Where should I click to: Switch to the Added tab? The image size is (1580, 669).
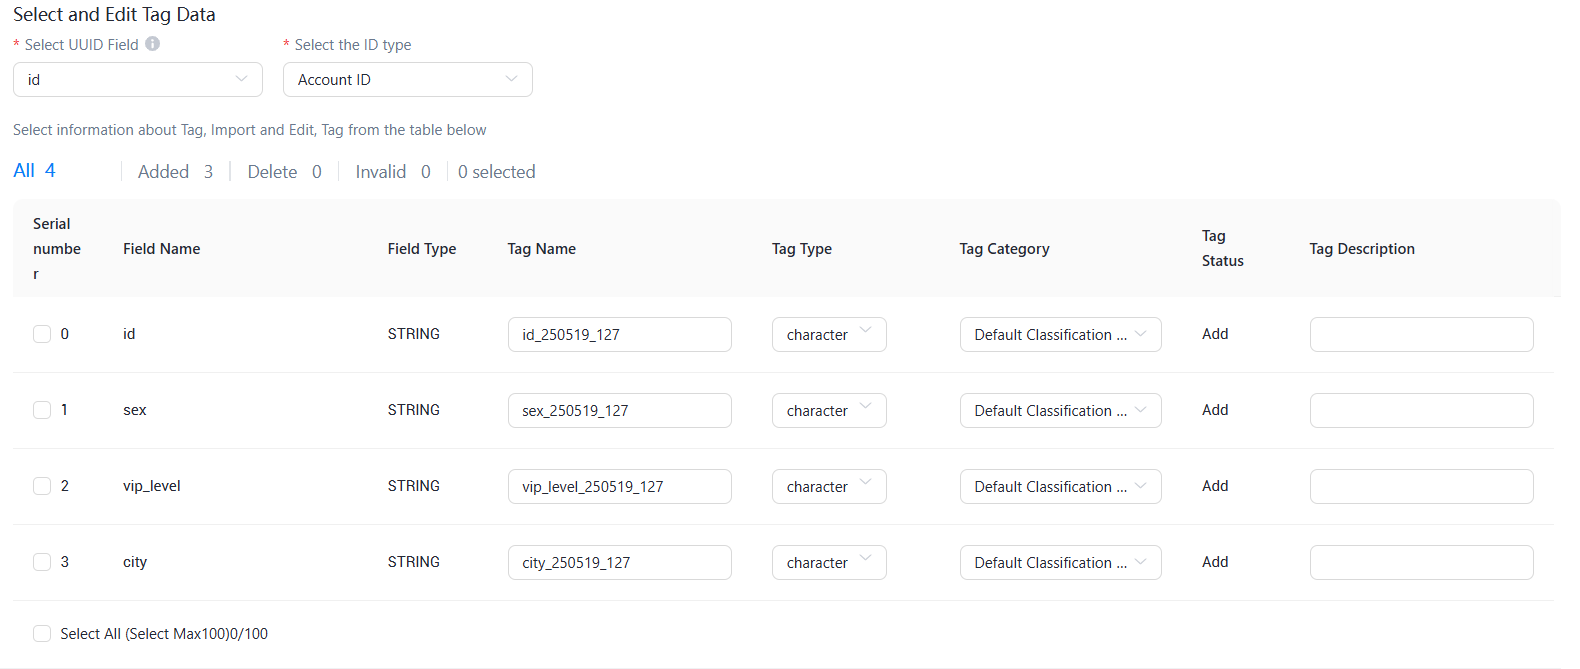click(x=175, y=172)
